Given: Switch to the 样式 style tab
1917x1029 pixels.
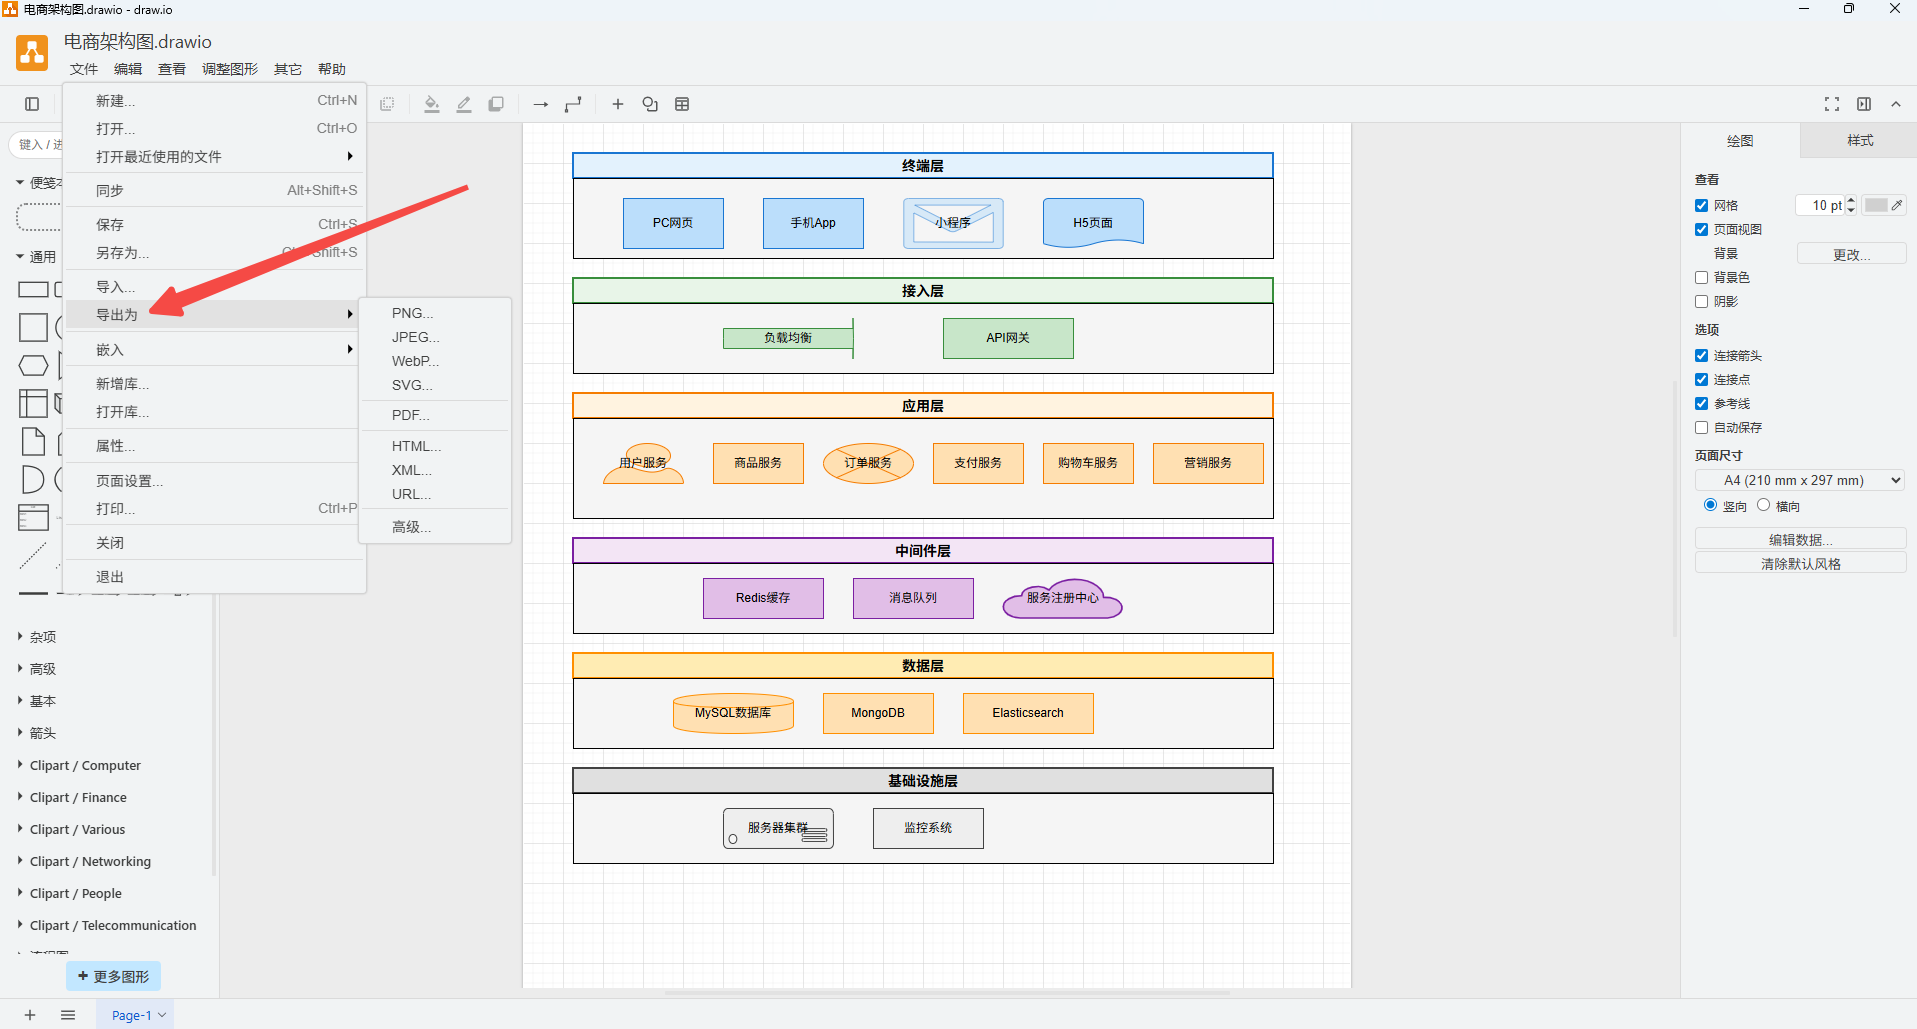Looking at the screenshot, I should (1859, 141).
